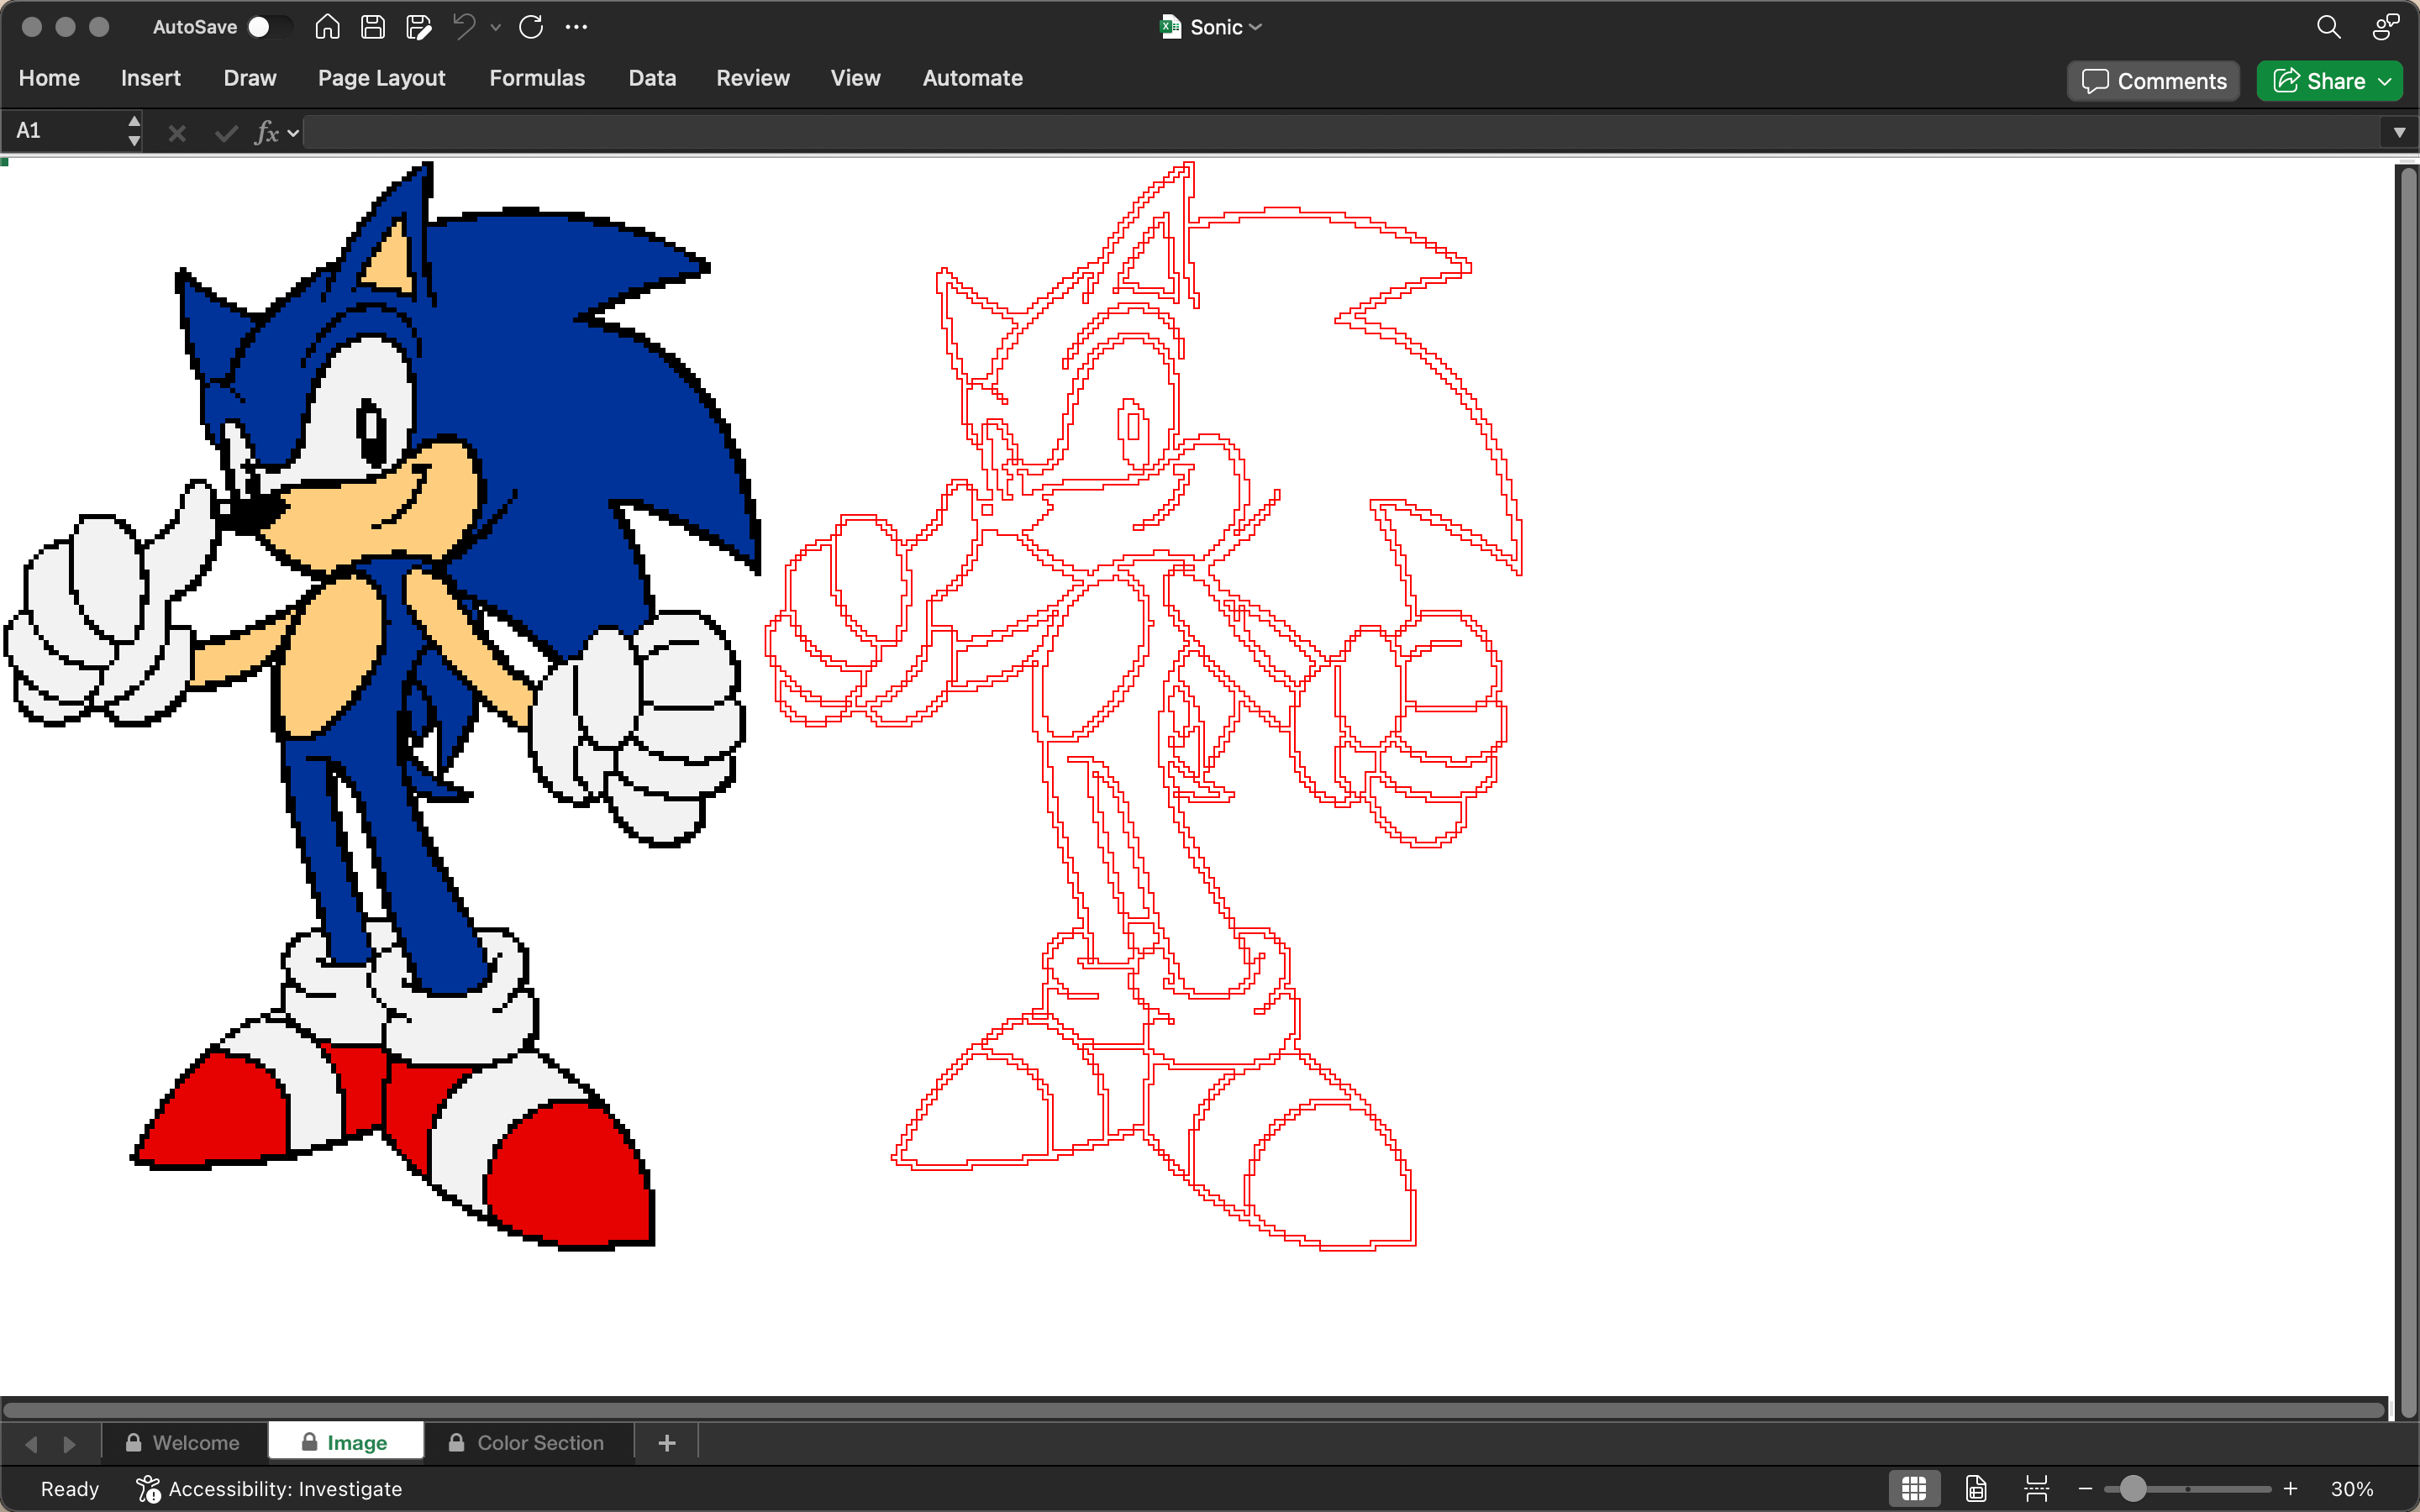Click the Save floppy disk icon
Image resolution: width=2420 pixels, height=1512 pixels.
click(373, 27)
